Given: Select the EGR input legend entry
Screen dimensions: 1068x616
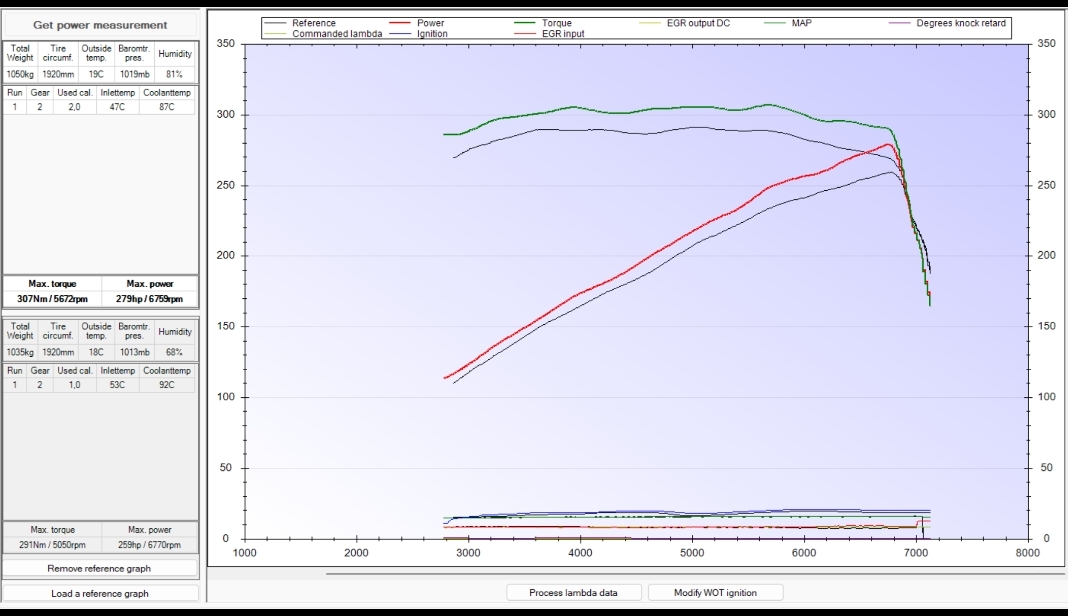Looking at the screenshot, I should click(562, 34).
